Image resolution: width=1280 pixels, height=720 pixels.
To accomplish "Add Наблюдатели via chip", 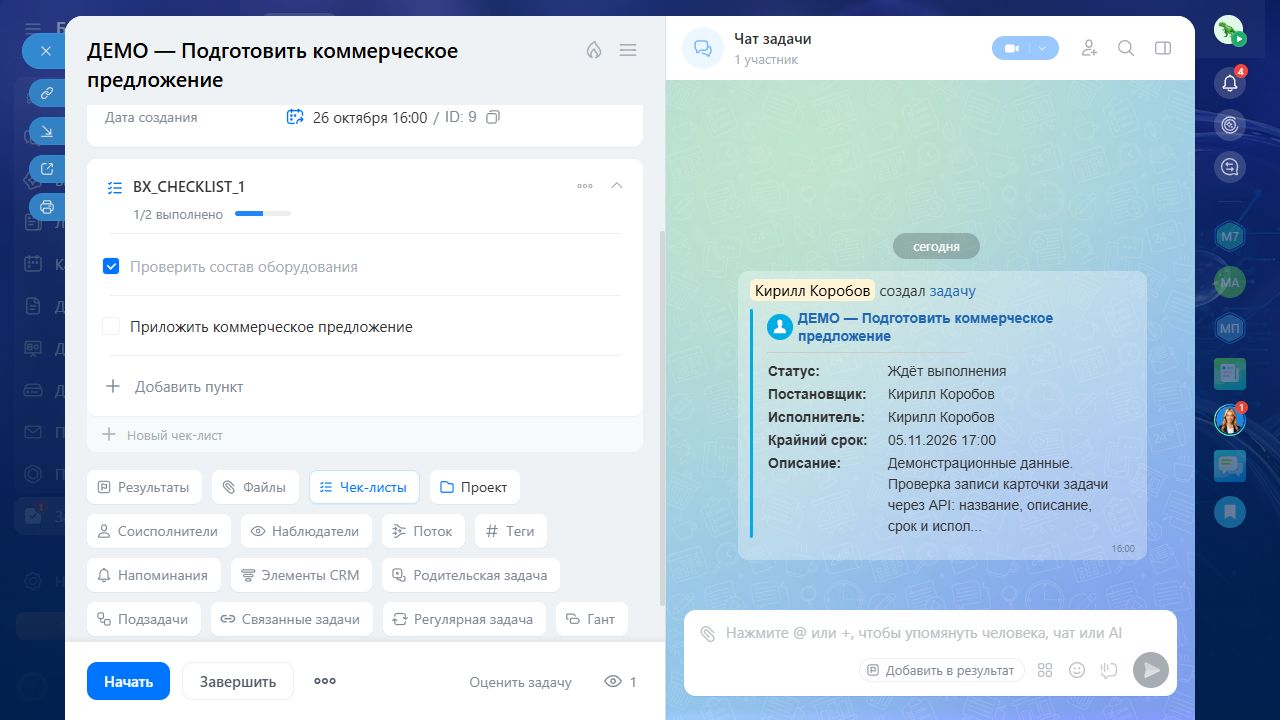I will click(x=306, y=531).
